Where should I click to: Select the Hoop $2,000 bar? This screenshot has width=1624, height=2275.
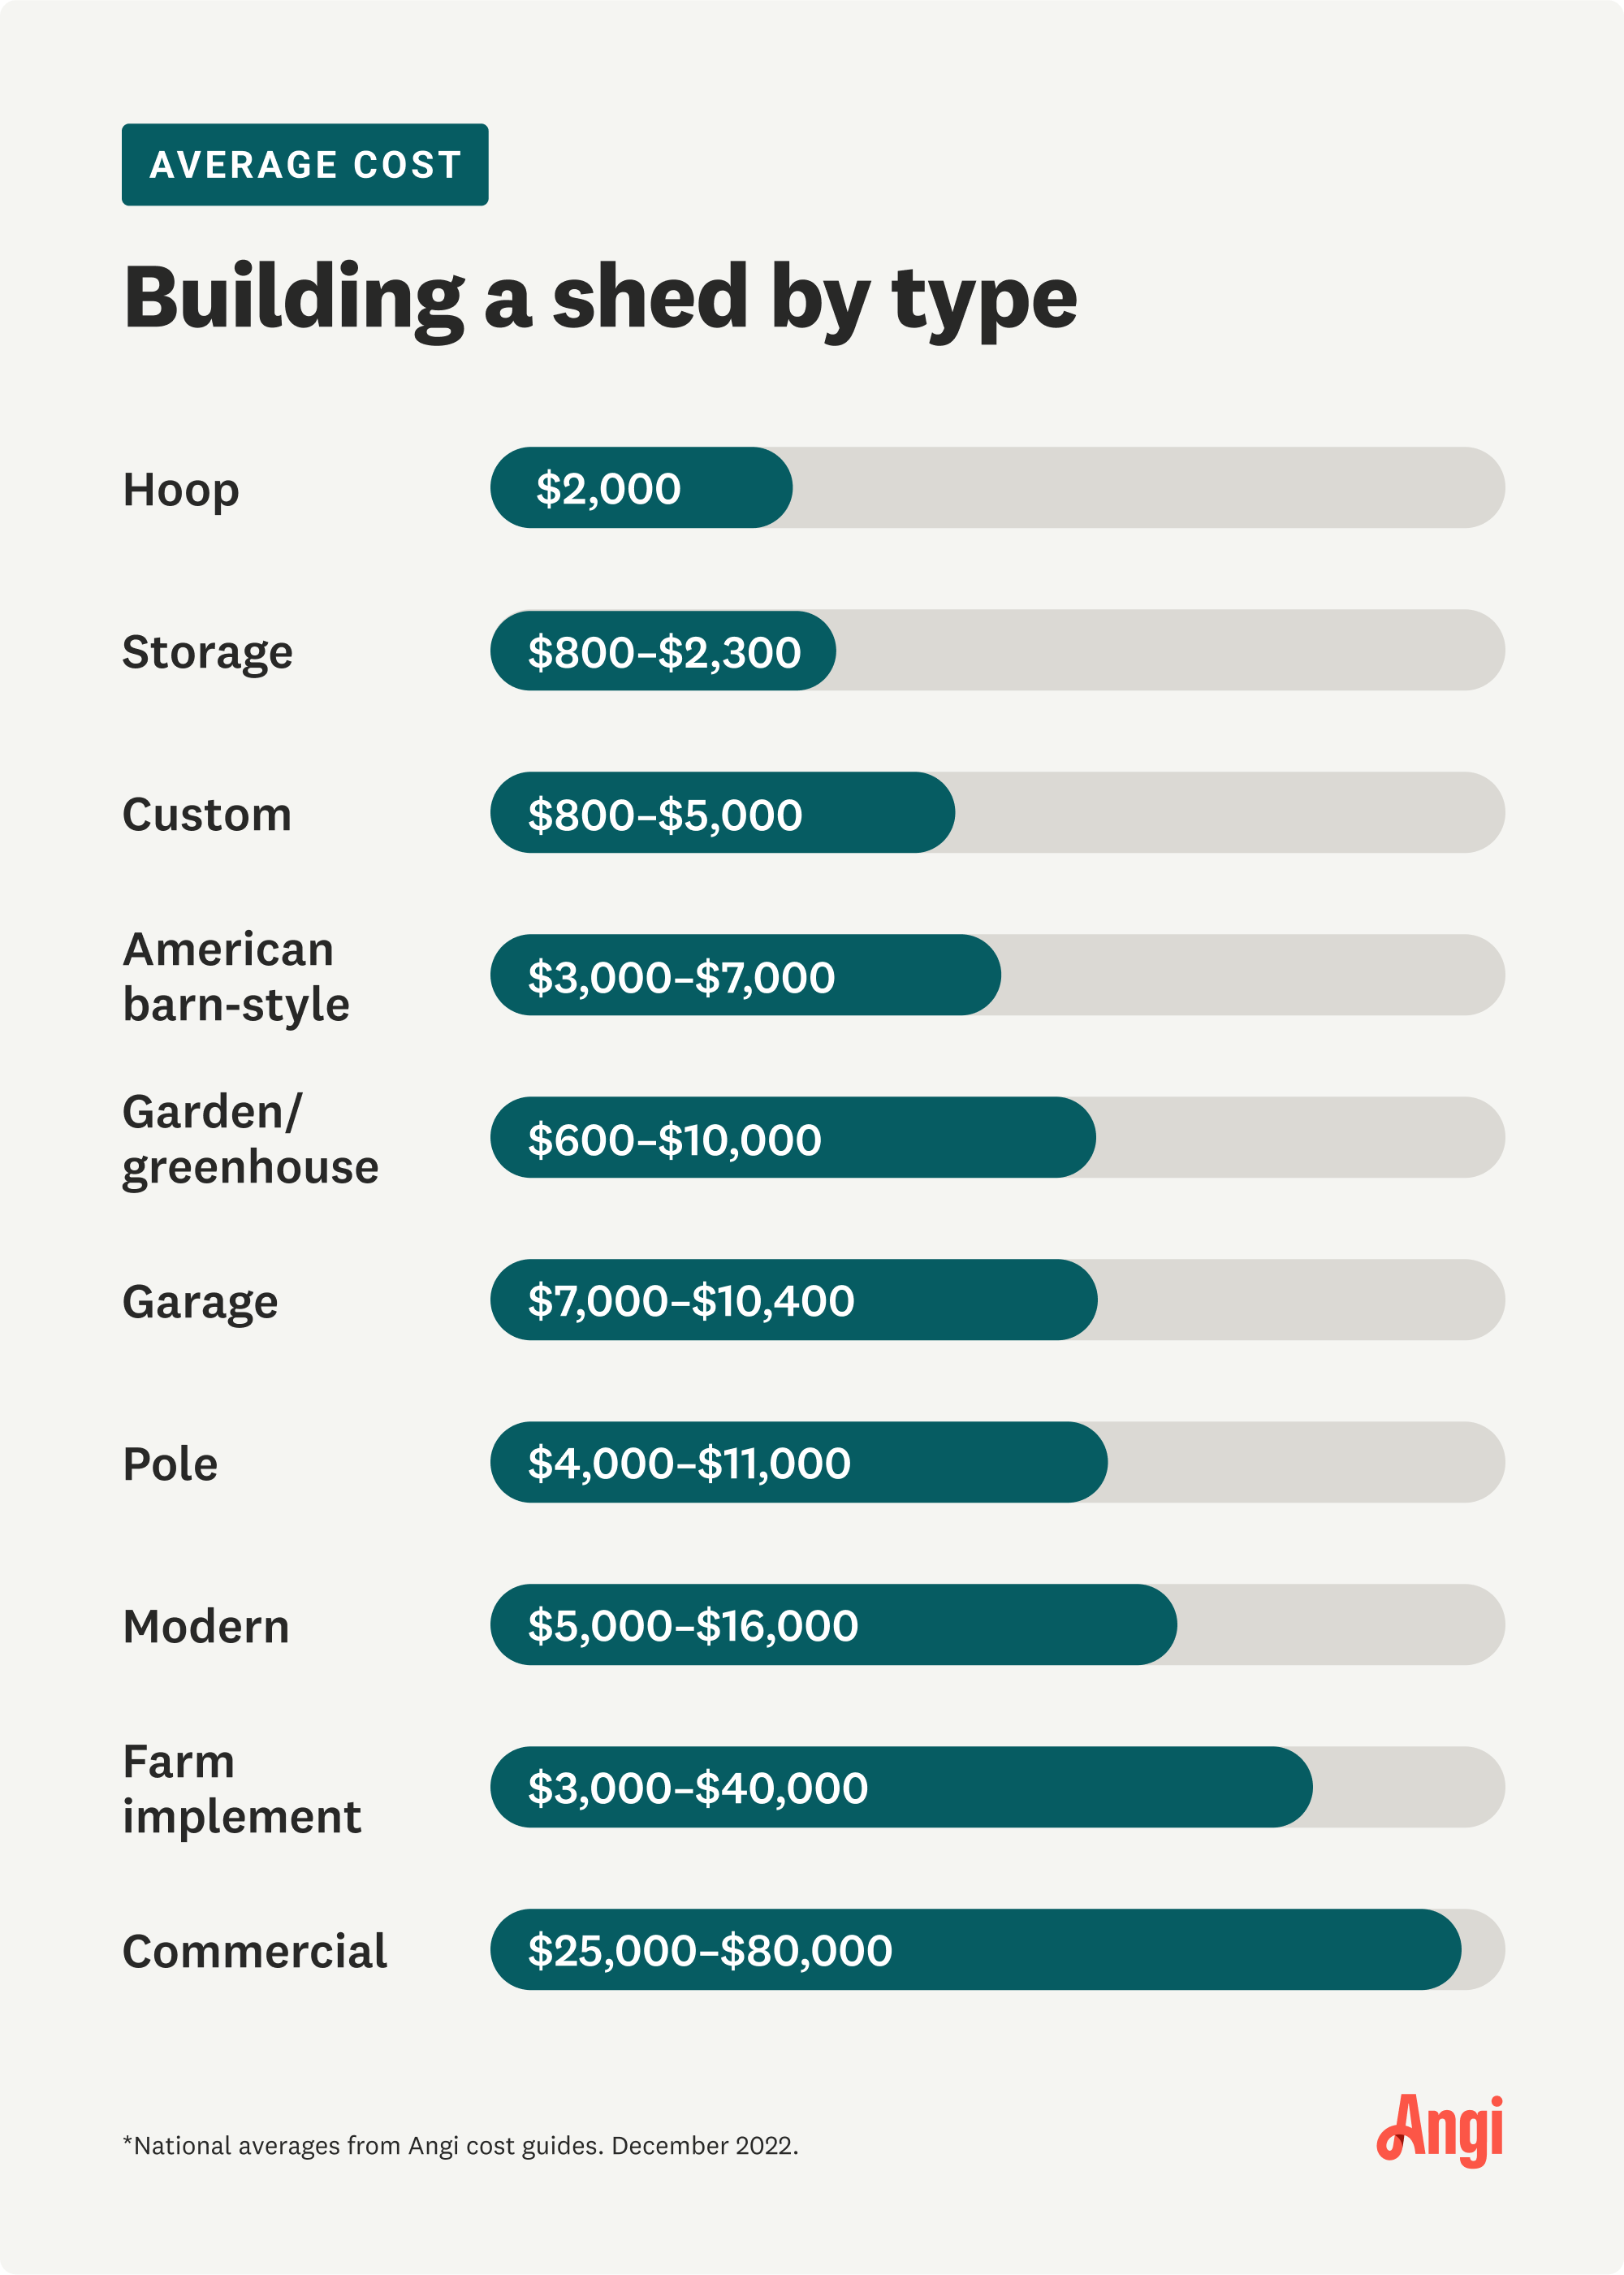click(x=641, y=488)
